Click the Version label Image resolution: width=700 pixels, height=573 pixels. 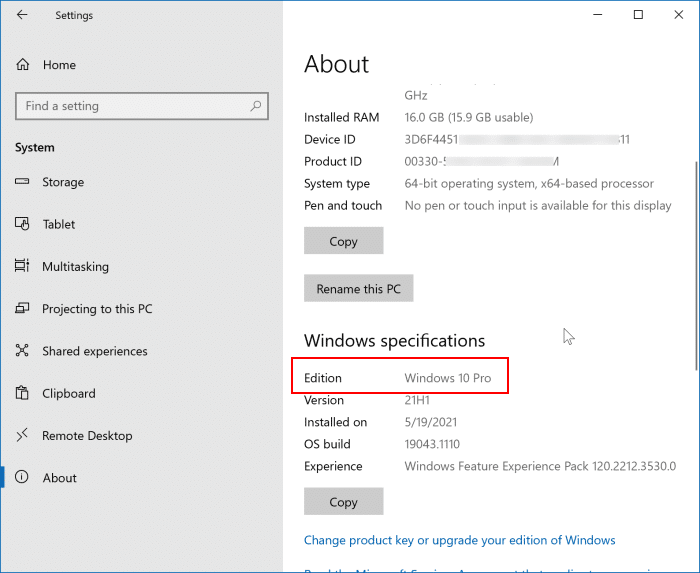coord(324,400)
